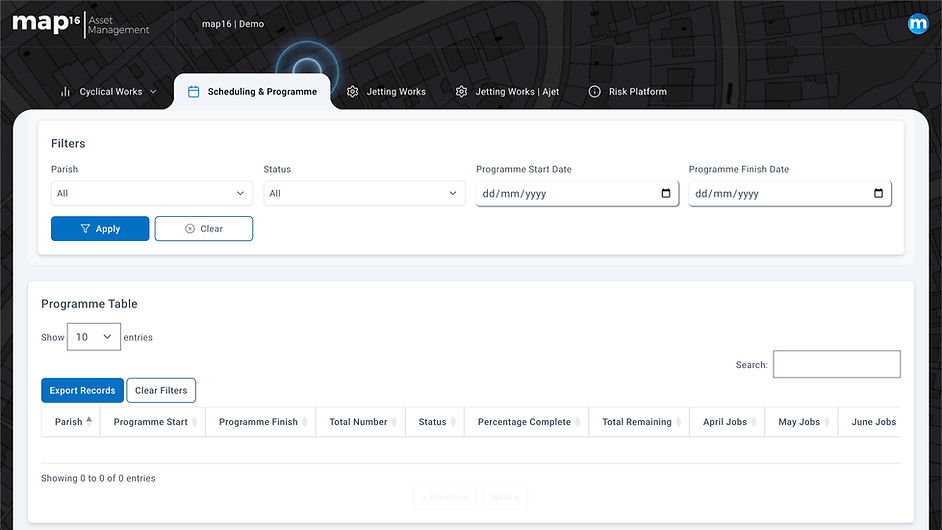Click the gear icon beside Jetting Works | Ajet
The image size is (942, 530).
click(461, 91)
